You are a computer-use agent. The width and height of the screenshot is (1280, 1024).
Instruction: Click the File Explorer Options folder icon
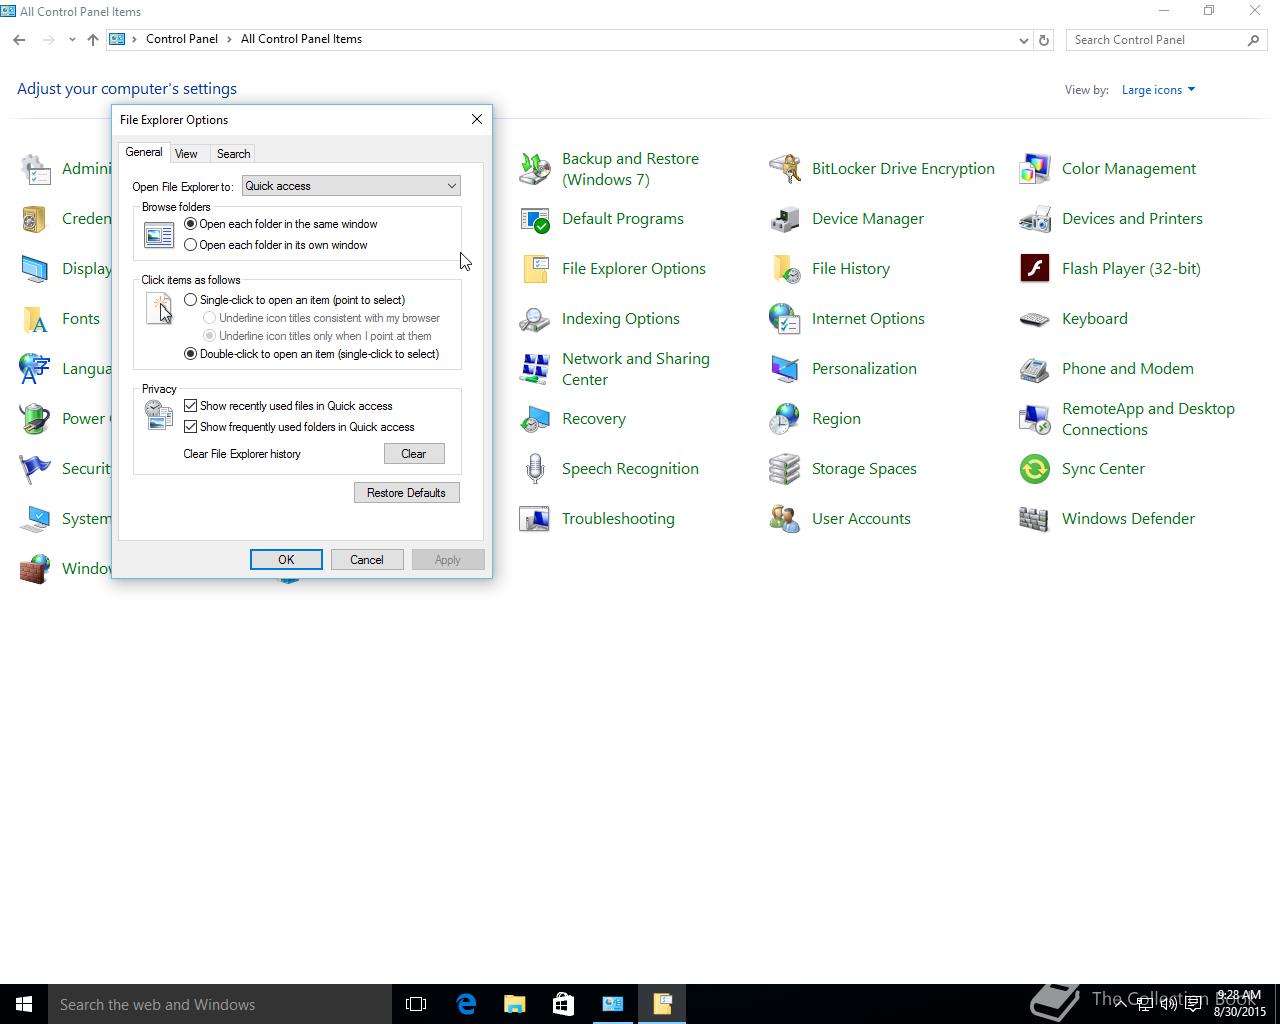point(535,269)
